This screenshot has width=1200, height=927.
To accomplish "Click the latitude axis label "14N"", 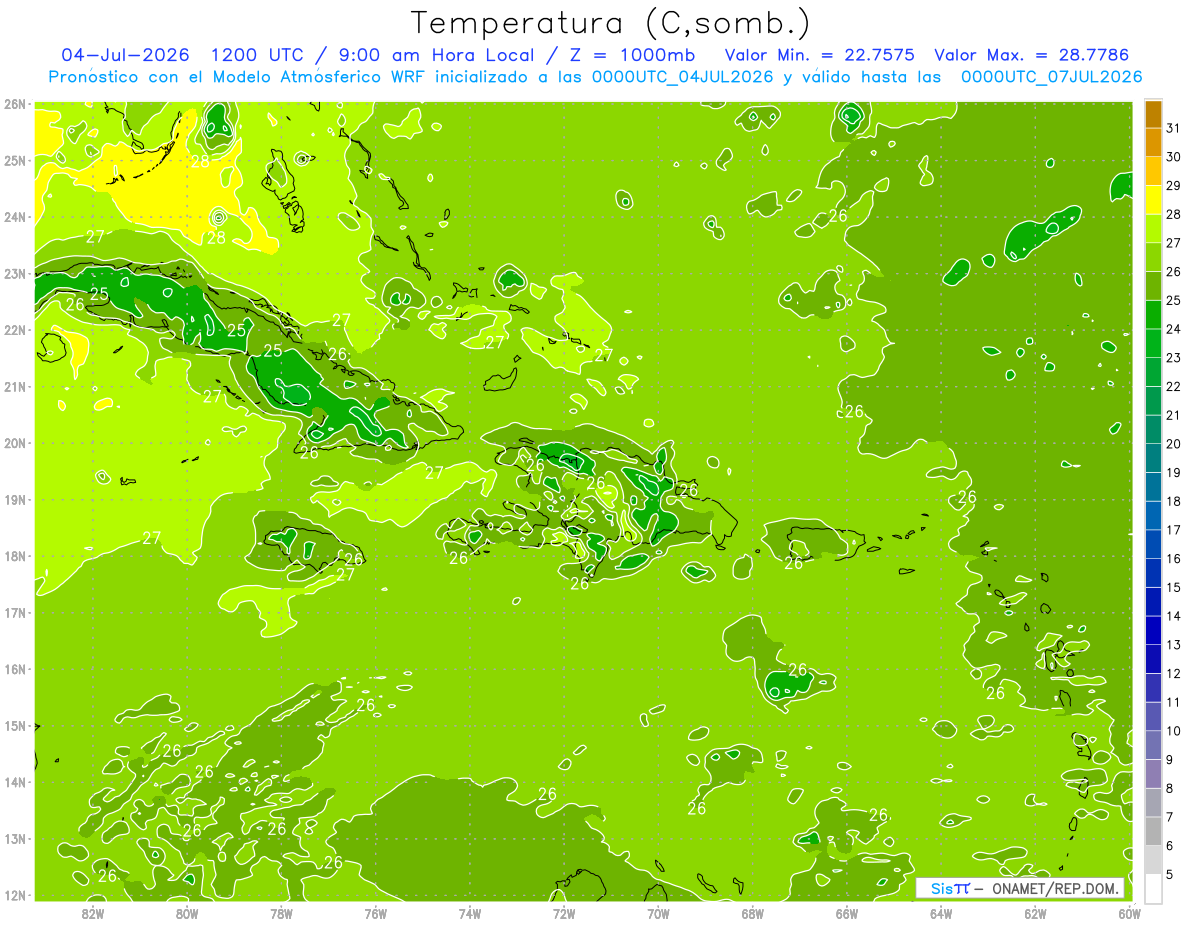I will (x=15, y=782).
